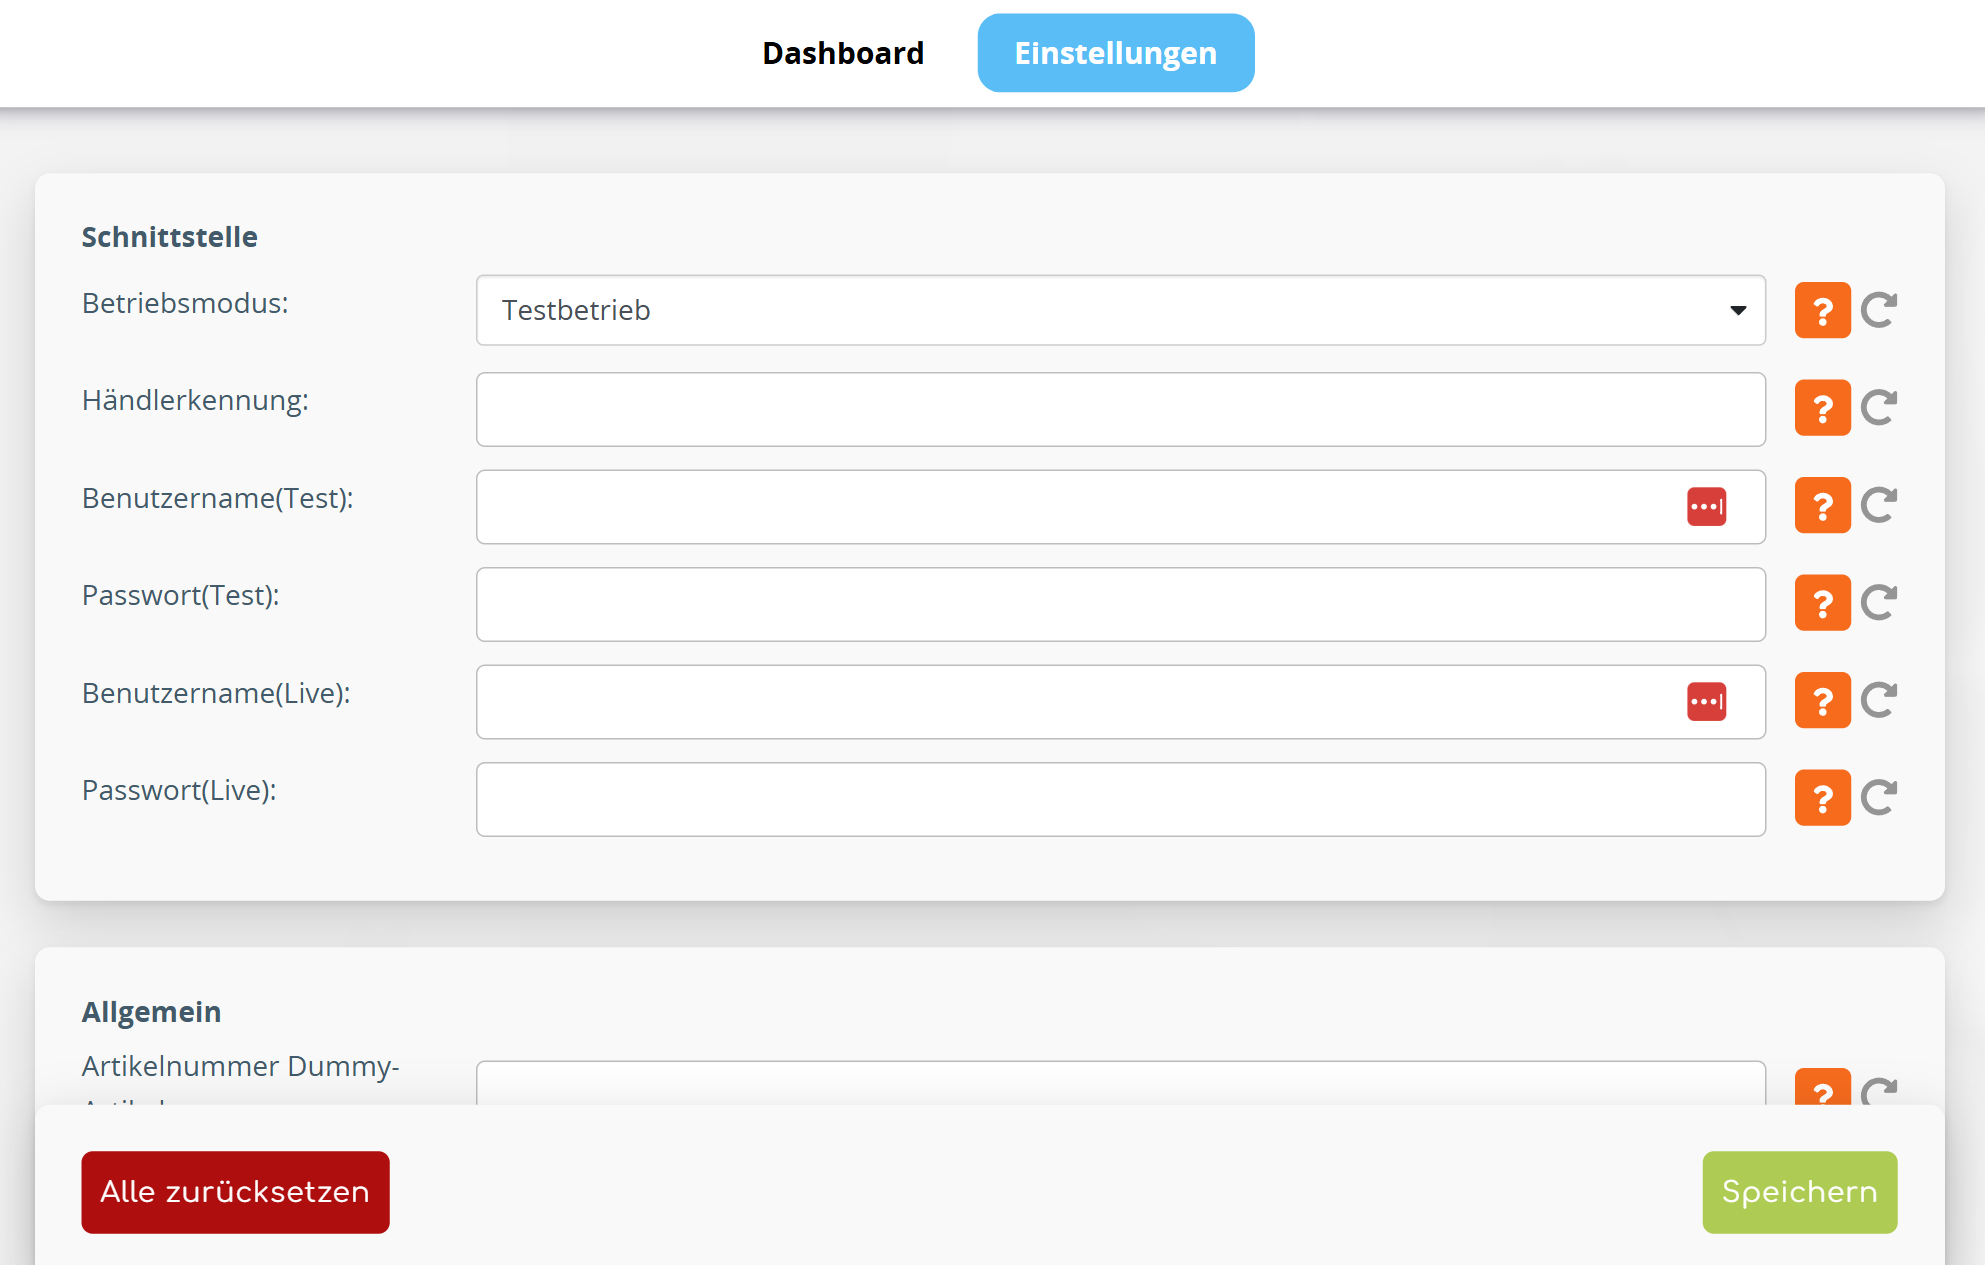The image size is (1985, 1265).
Task: Reset the Passwort(Test) field
Action: [1879, 603]
